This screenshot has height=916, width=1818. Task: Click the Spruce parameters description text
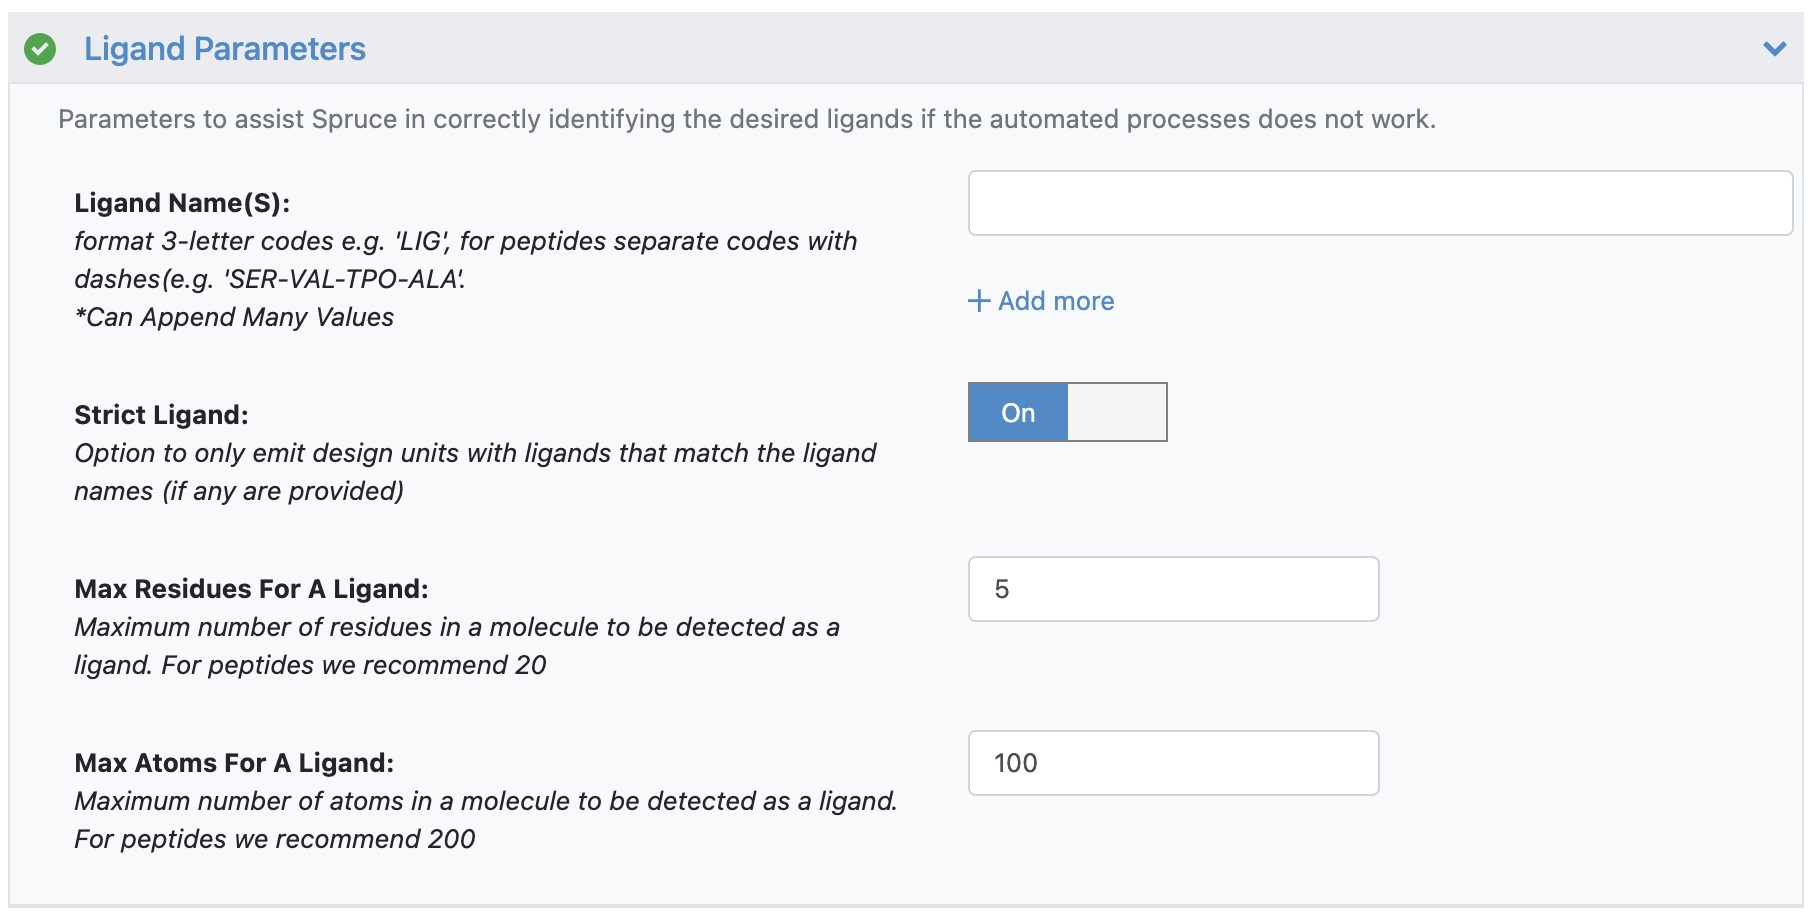point(747,119)
